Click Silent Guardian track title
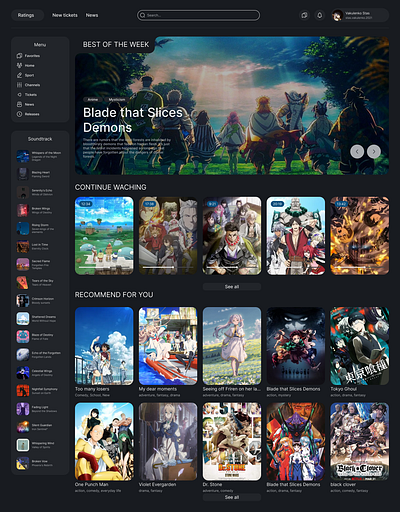The height and width of the screenshot is (512, 400). click(42, 425)
